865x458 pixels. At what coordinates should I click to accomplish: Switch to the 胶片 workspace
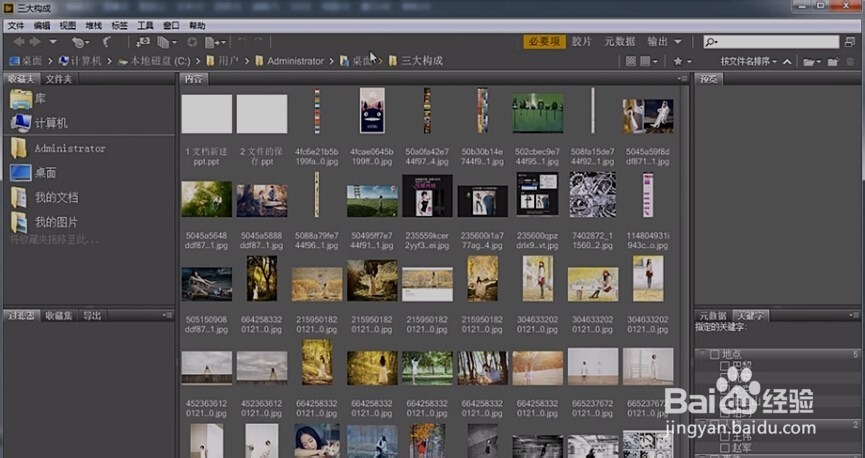tap(581, 42)
